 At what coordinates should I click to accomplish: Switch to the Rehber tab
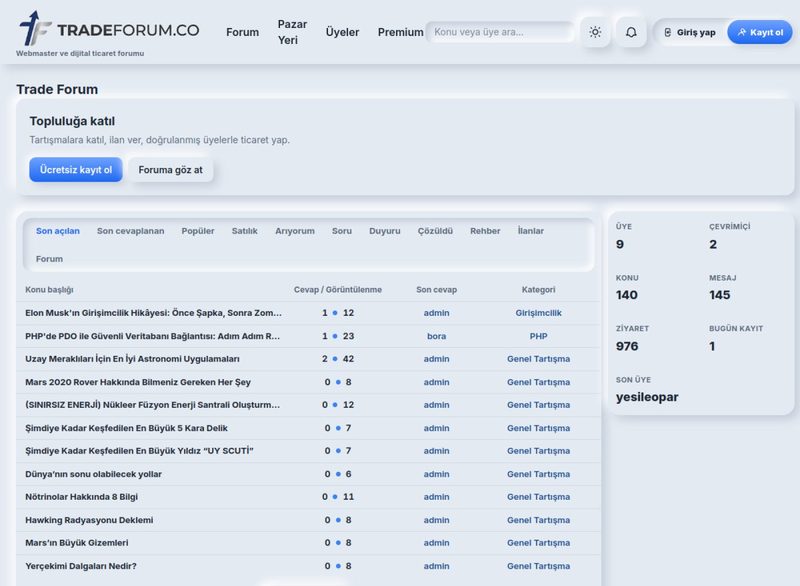[485, 231]
